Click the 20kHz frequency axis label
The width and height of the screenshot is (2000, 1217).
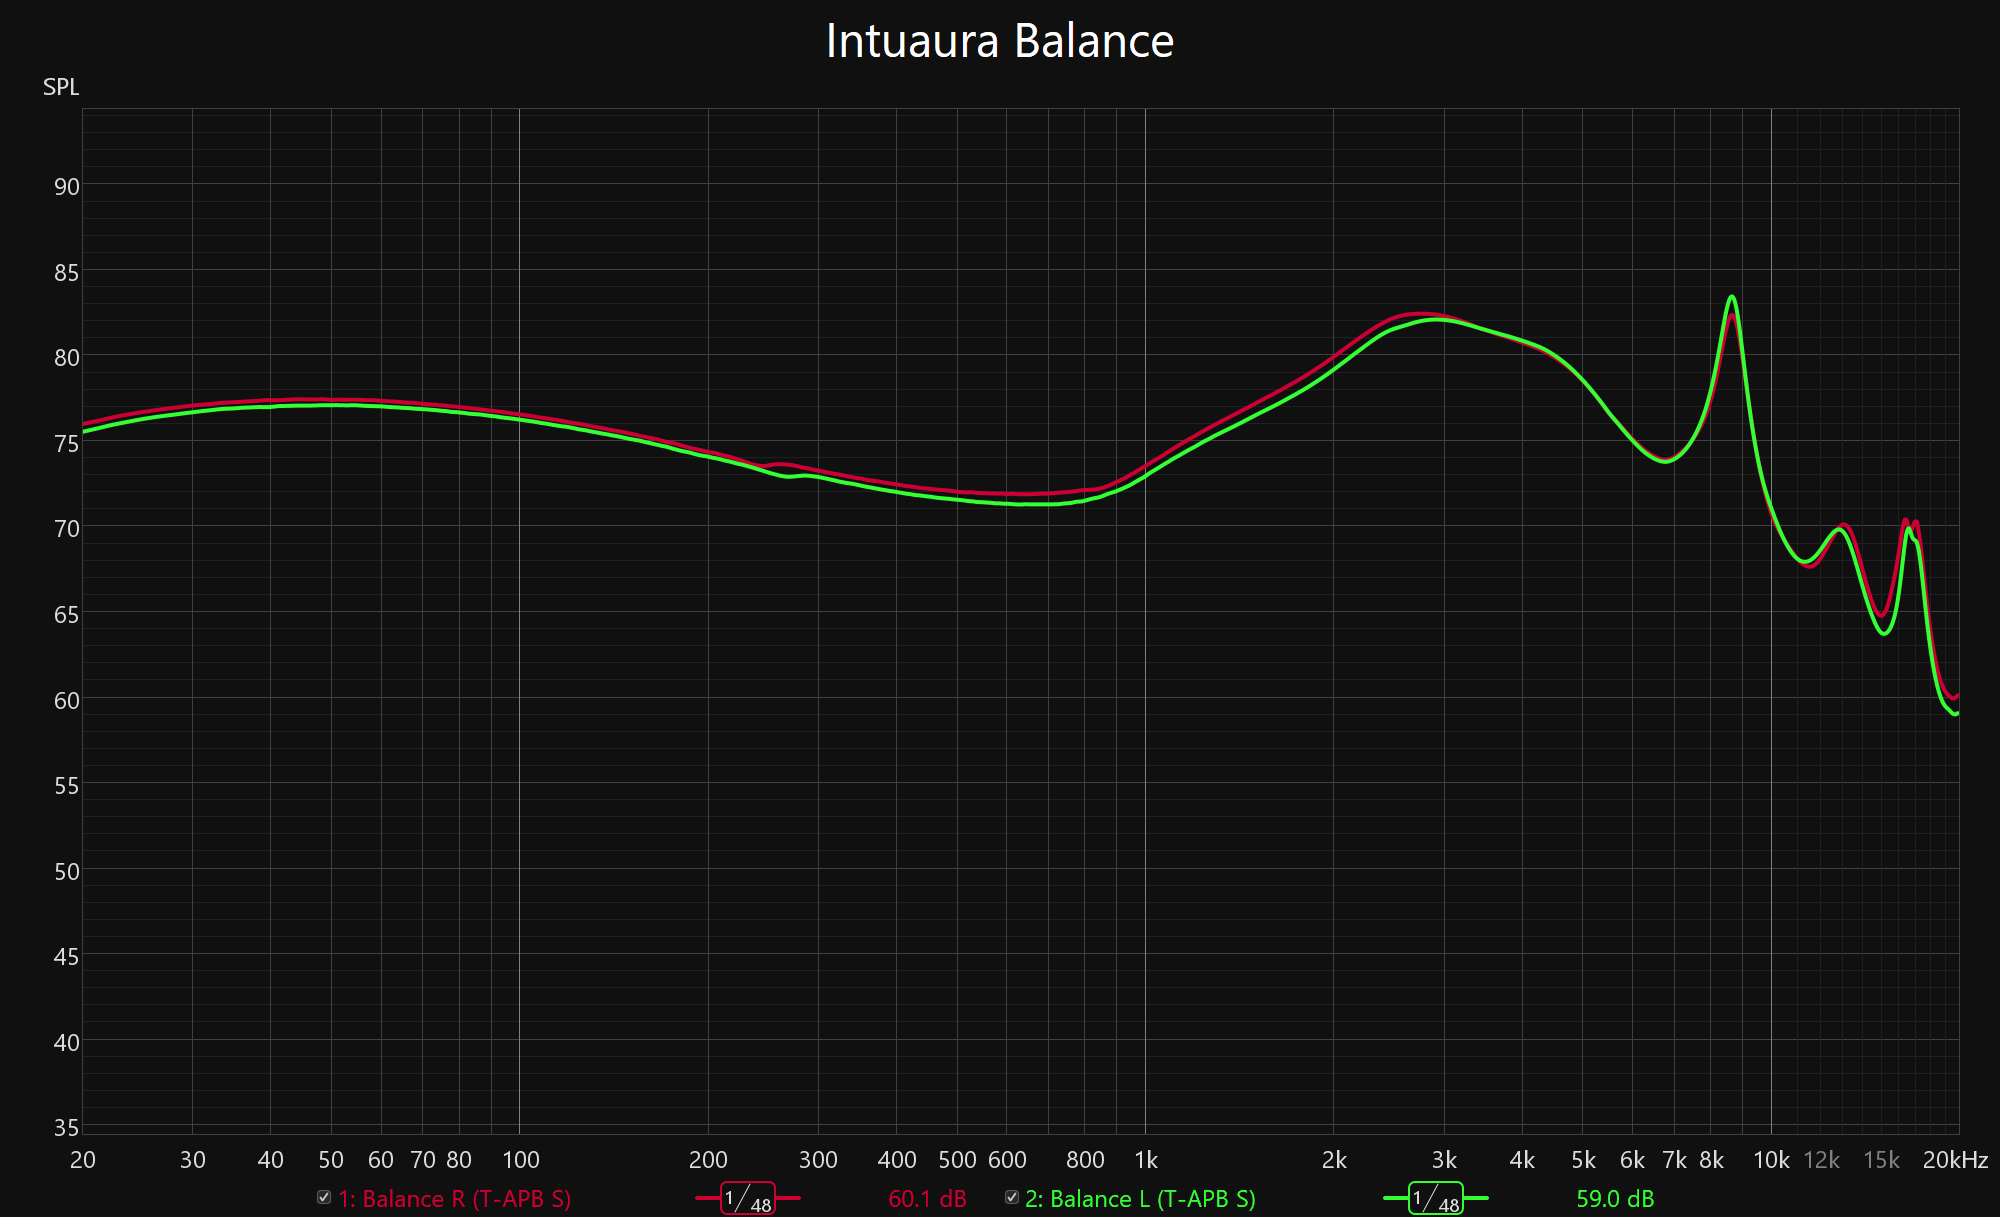(1954, 1160)
